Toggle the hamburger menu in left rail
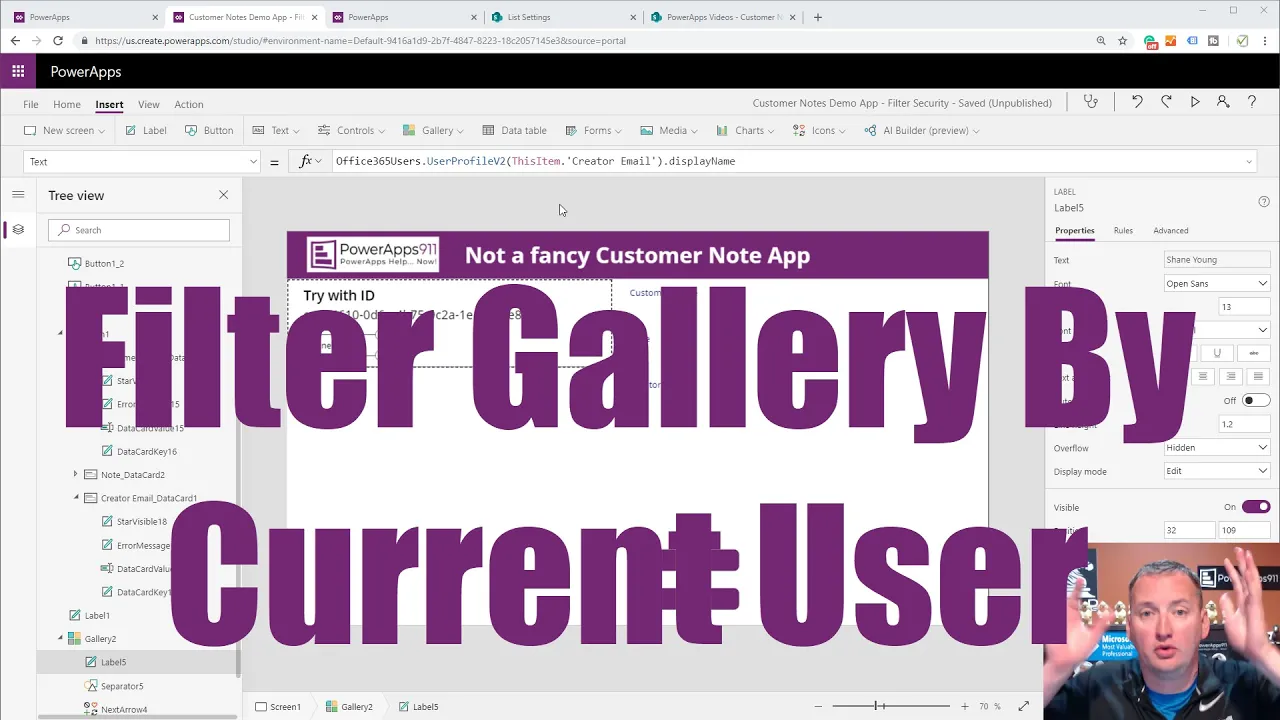Viewport: 1280px width, 720px height. click(x=18, y=195)
